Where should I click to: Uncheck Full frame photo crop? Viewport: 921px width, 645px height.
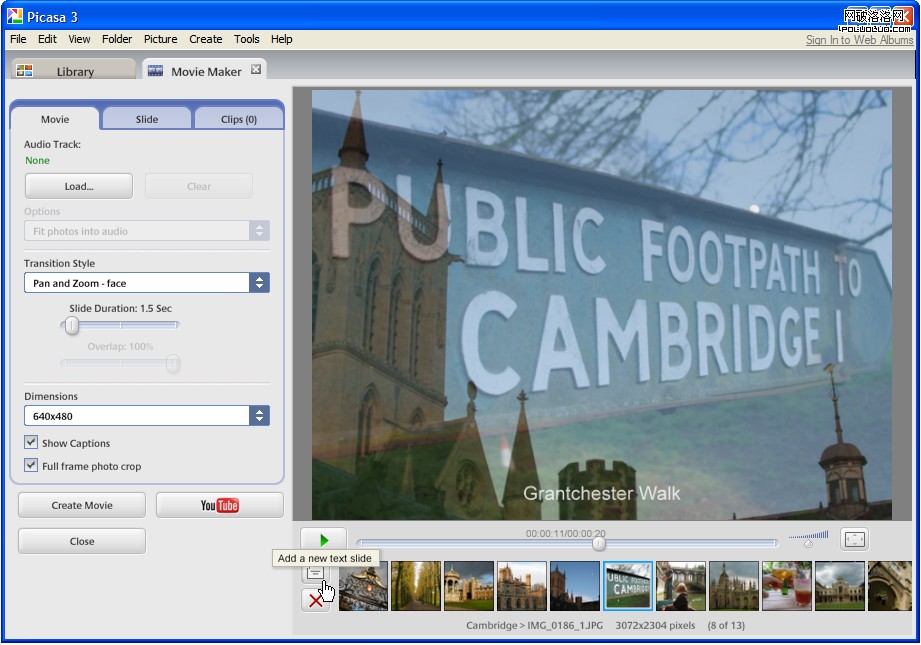(x=31, y=466)
